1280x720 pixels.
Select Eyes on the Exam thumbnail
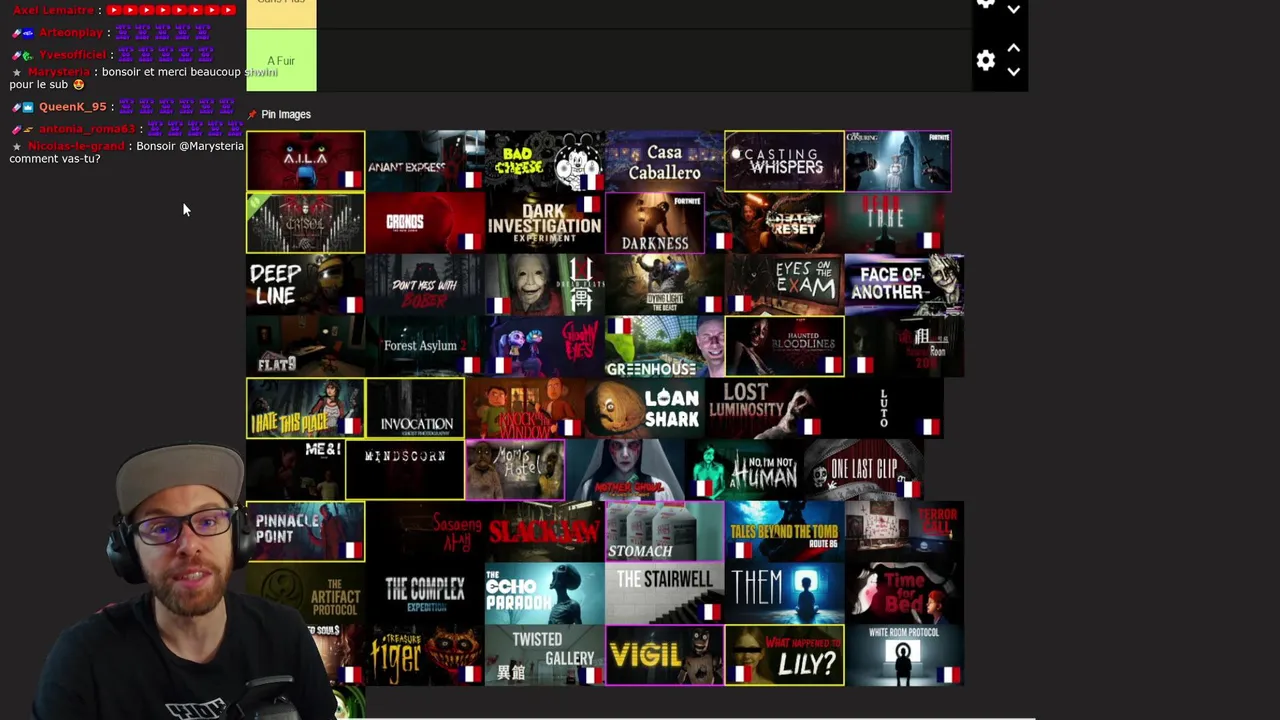pos(785,284)
